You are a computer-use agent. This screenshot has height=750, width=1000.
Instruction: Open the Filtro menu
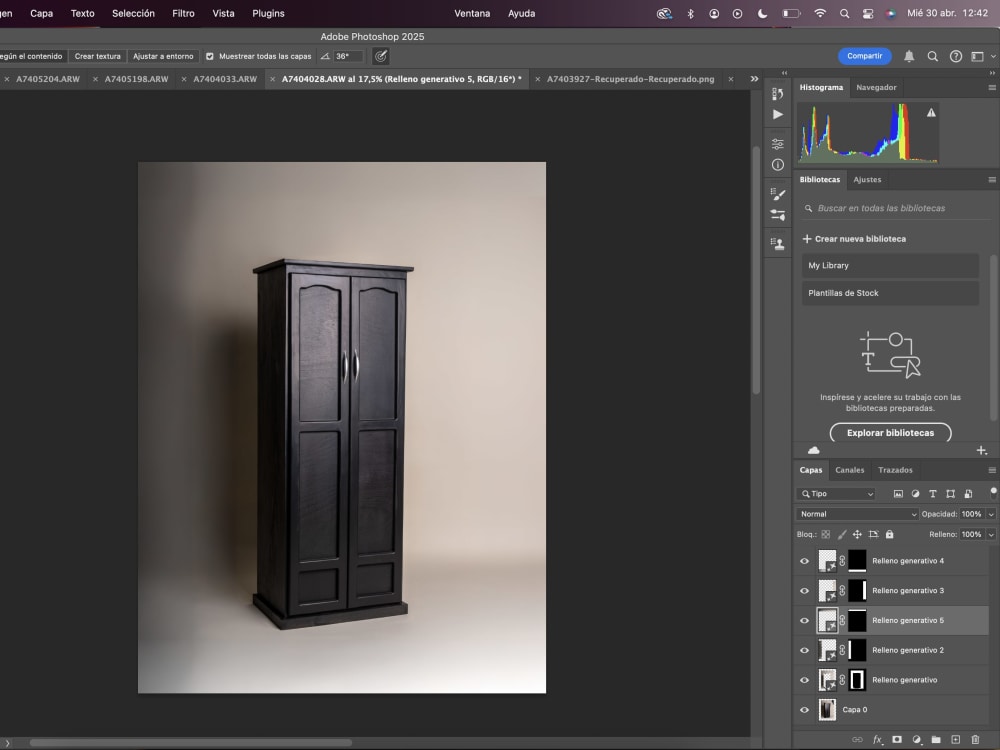(183, 13)
